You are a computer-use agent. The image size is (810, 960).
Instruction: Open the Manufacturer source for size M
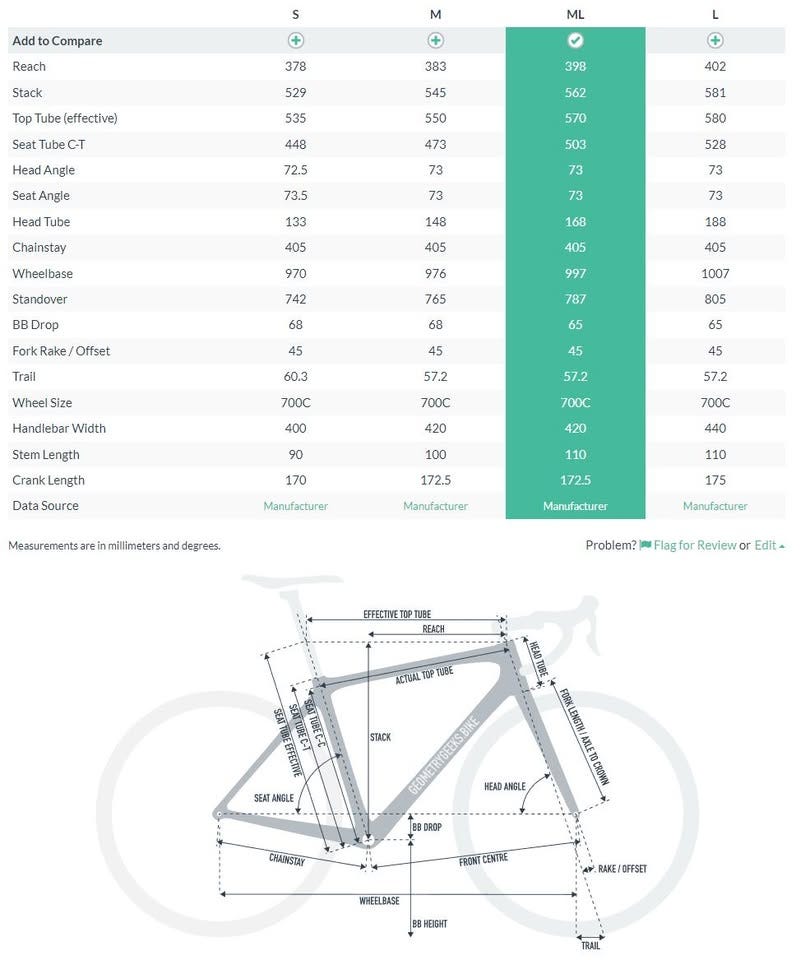(436, 506)
